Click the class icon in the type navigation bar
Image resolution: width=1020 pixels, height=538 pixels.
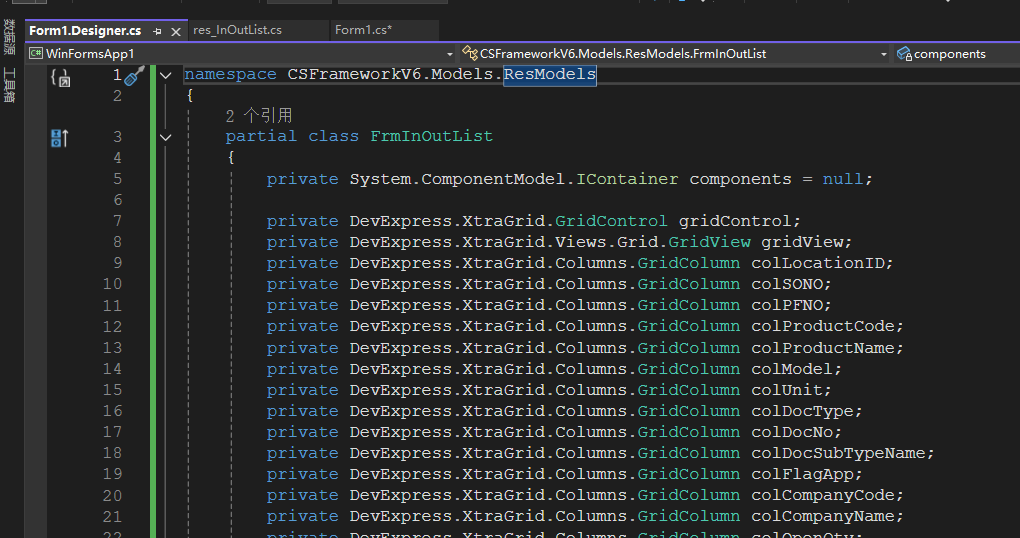click(469, 54)
